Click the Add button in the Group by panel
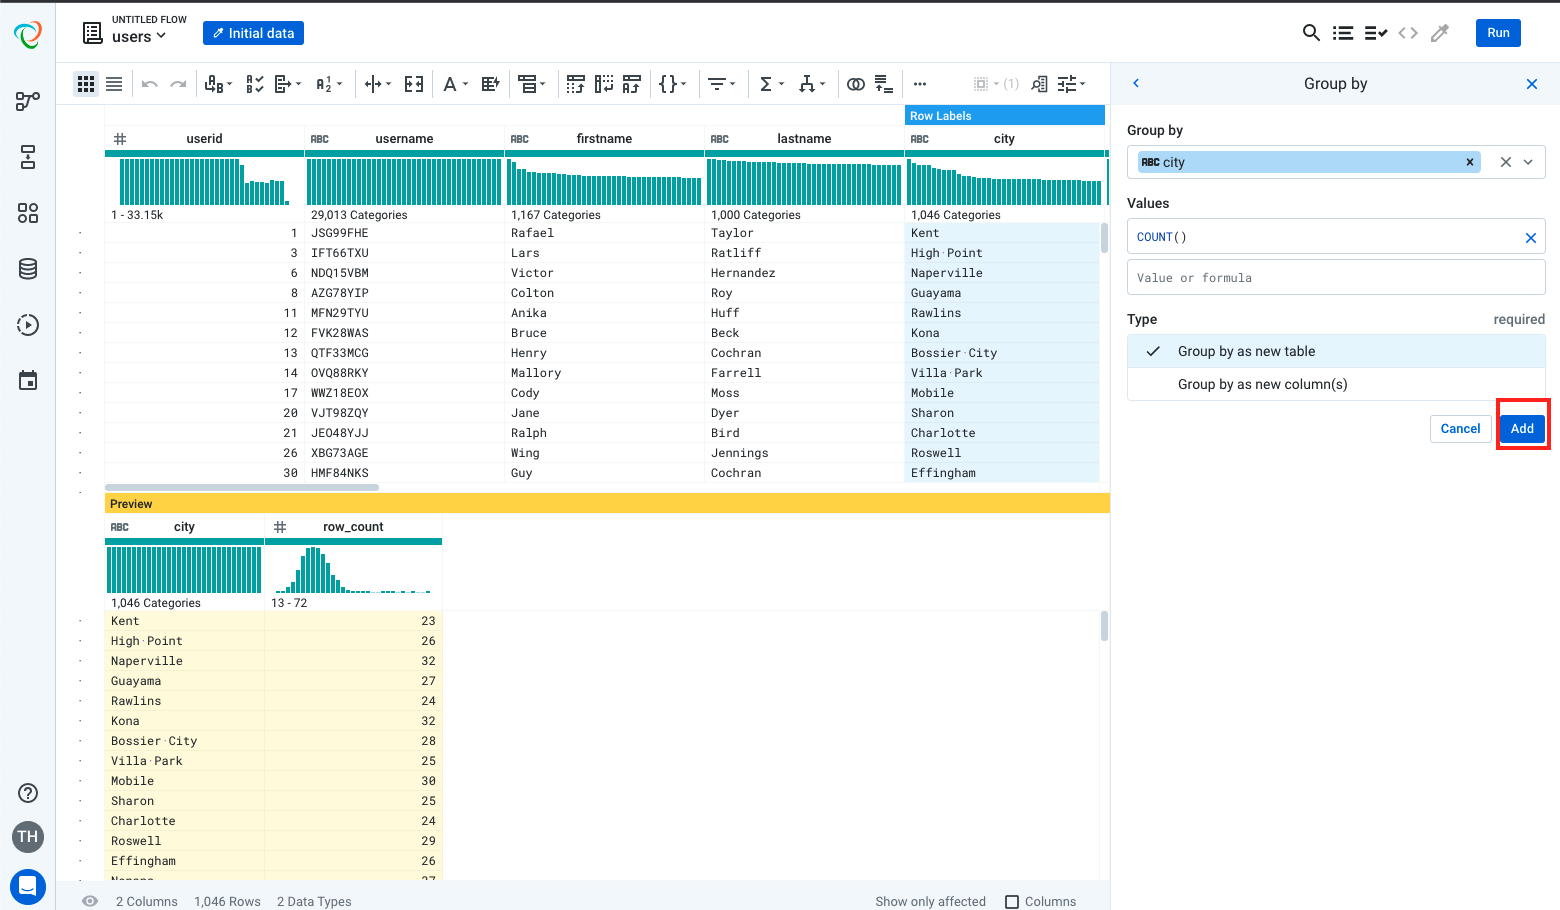The width and height of the screenshot is (1560, 910). 1522,428
